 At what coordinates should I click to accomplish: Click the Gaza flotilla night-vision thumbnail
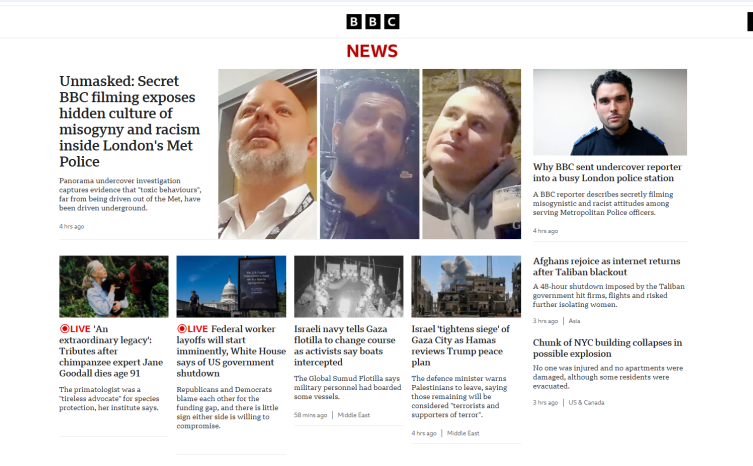pos(349,286)
